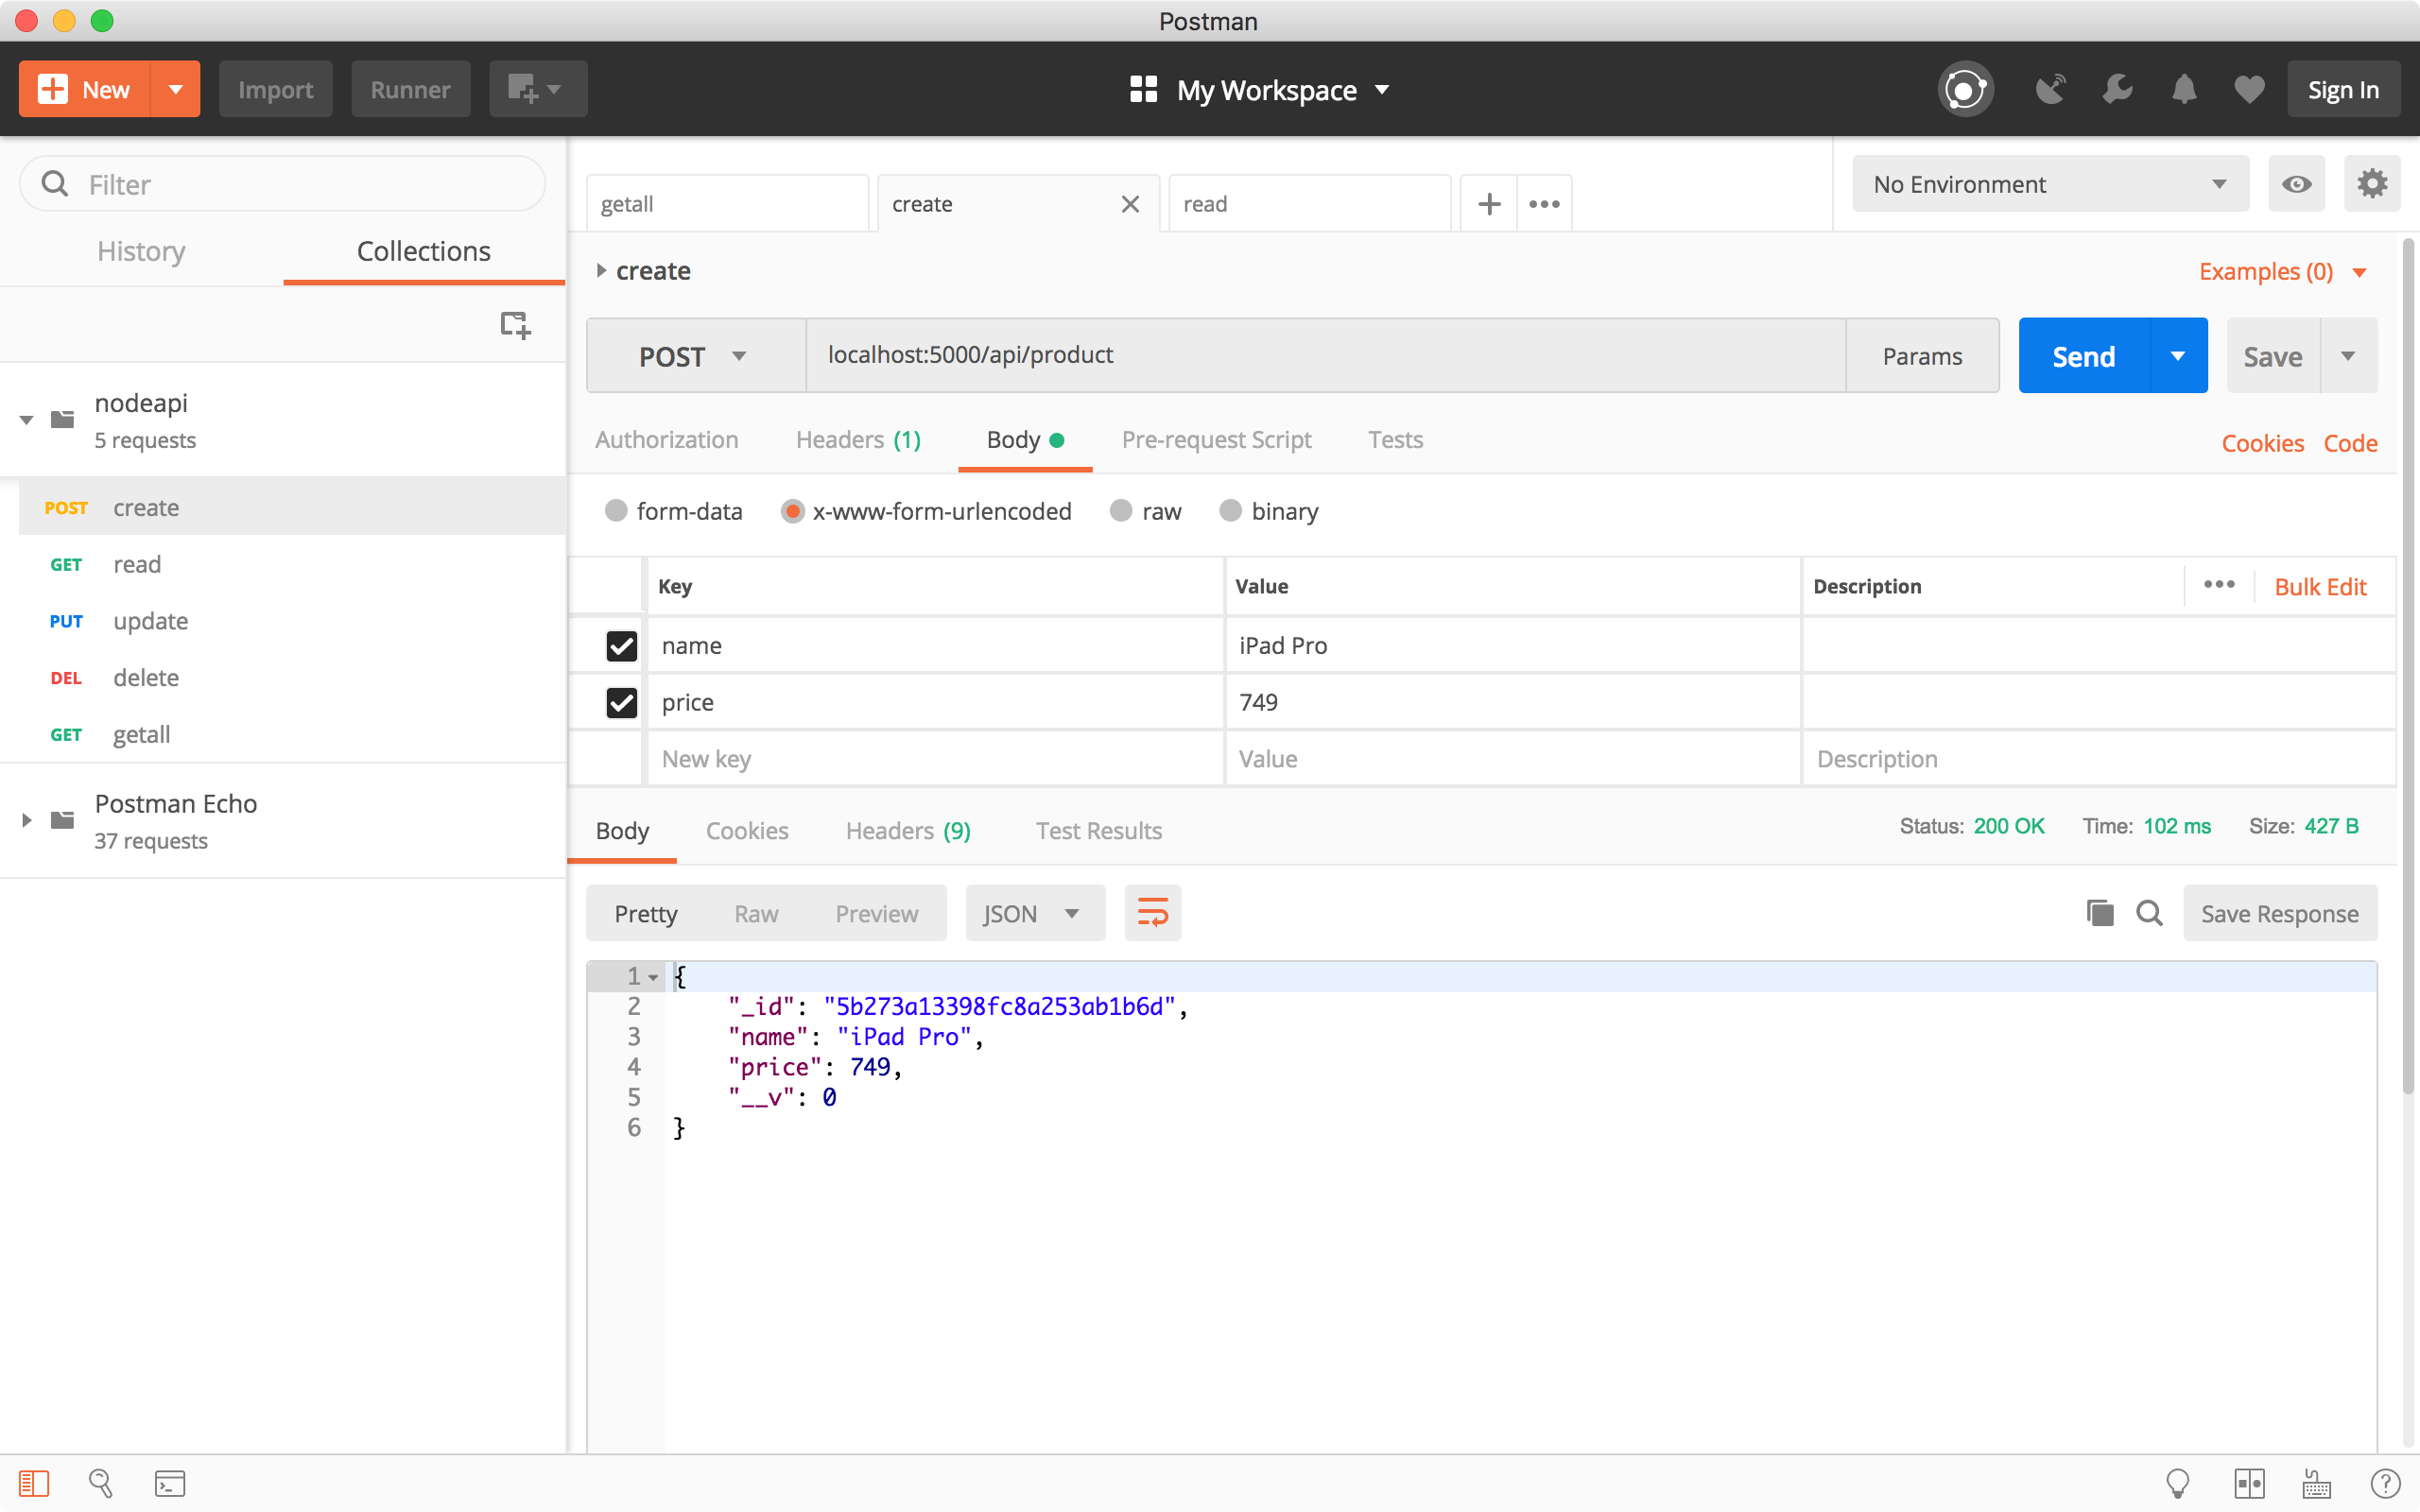Click the Params button
The image size is (2420, 1512).
coord(1922,356)
